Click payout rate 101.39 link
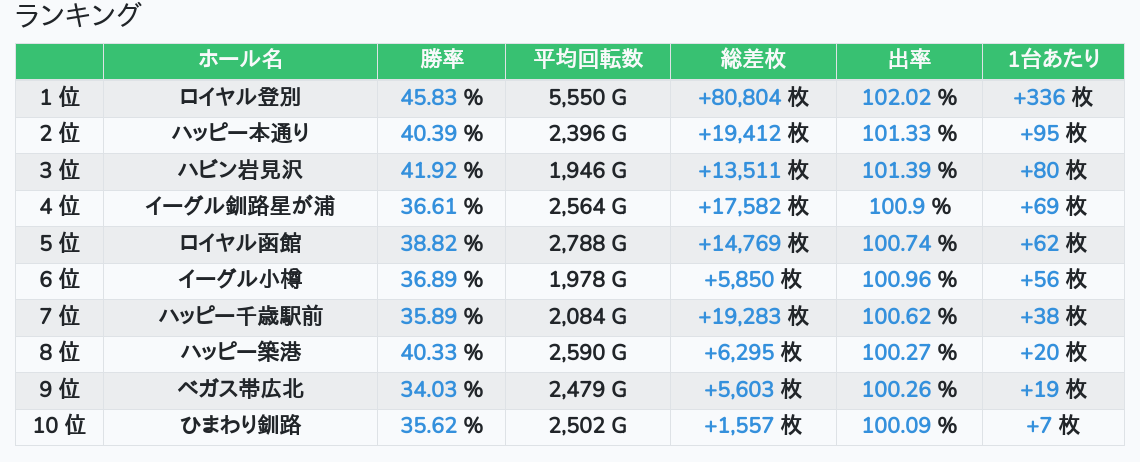Image resolution: width=1140 pixels, height=462 pixels. tap(896, 170)
